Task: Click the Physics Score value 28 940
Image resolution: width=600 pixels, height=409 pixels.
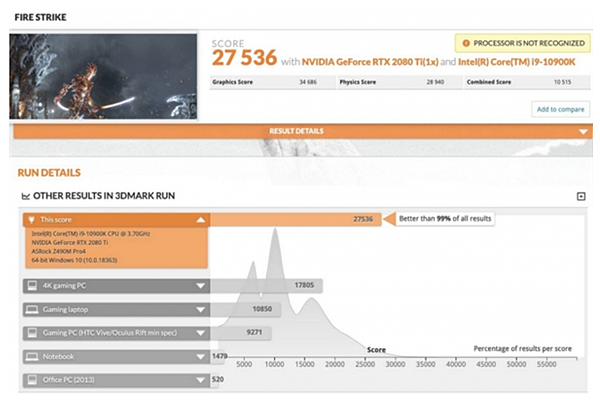Action: click(435, 82)
